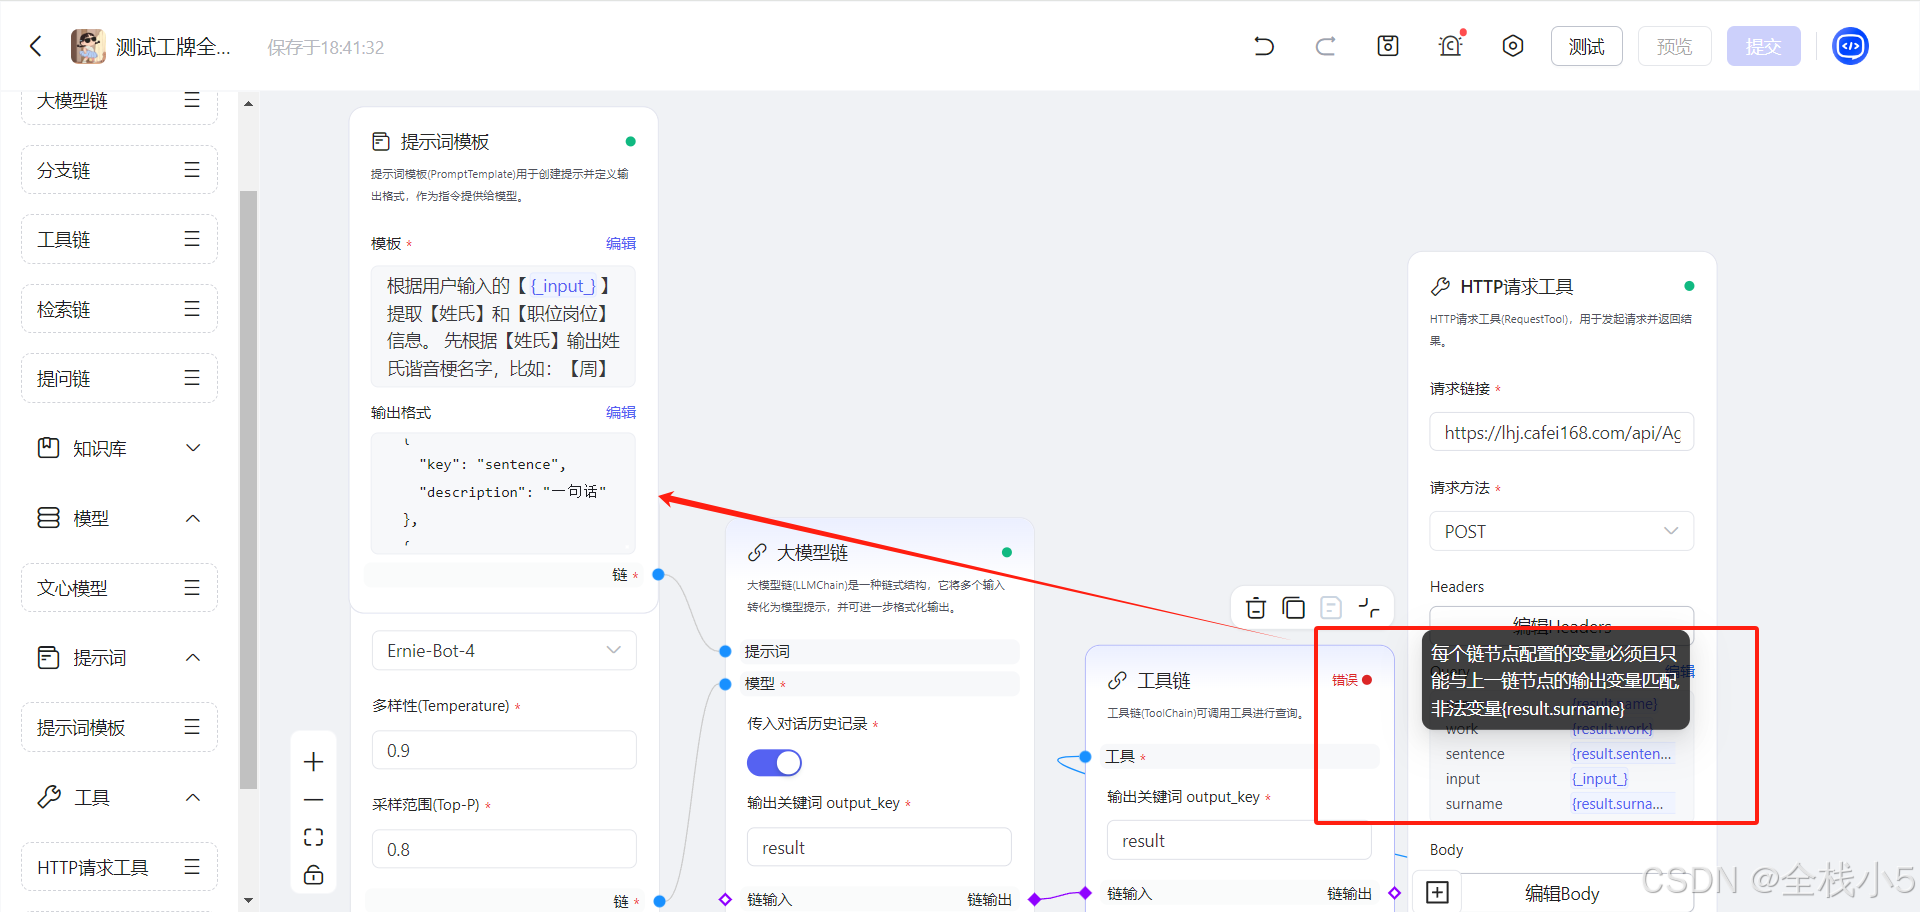This screenshot has height=912, width=1920.
Task: Click the 工具链 output_key result field
Action: 1238,841
